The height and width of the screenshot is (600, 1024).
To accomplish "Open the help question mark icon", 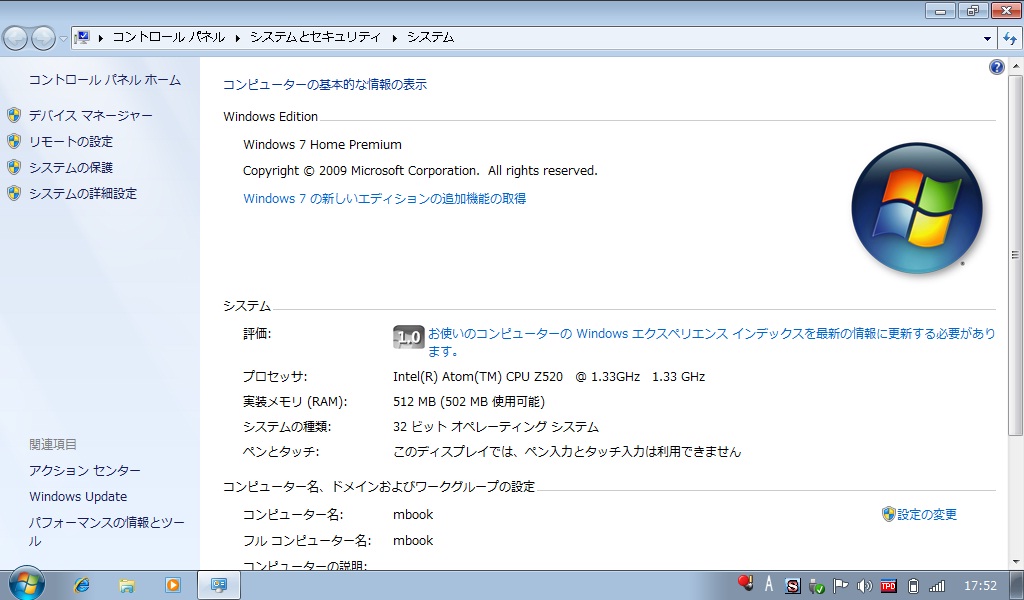I will click(997, 67).
